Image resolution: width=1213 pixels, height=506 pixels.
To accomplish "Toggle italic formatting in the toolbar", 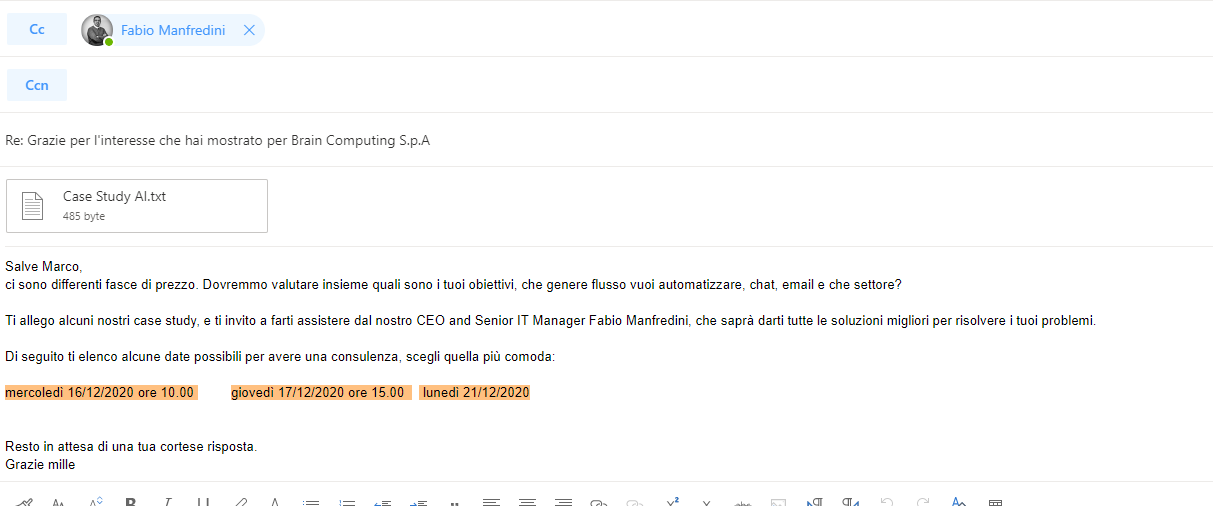I will 167,502.
